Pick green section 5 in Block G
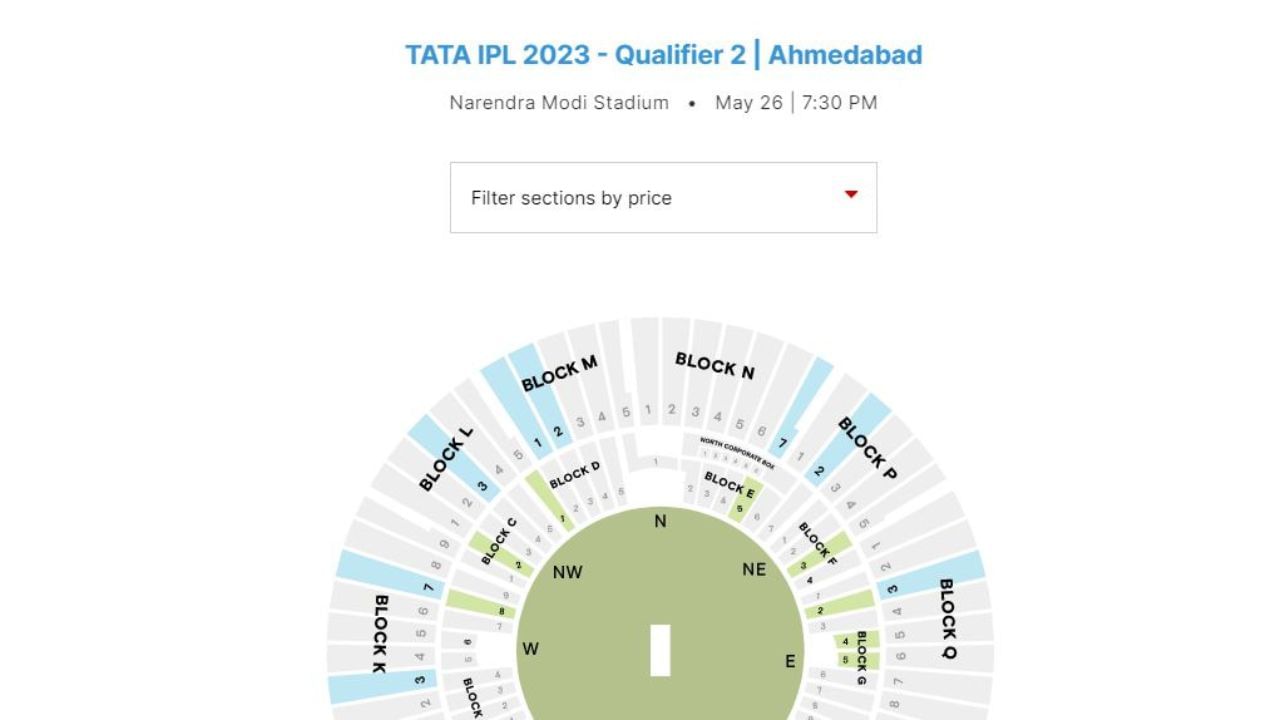The image size is (1280, 720). 846,660
